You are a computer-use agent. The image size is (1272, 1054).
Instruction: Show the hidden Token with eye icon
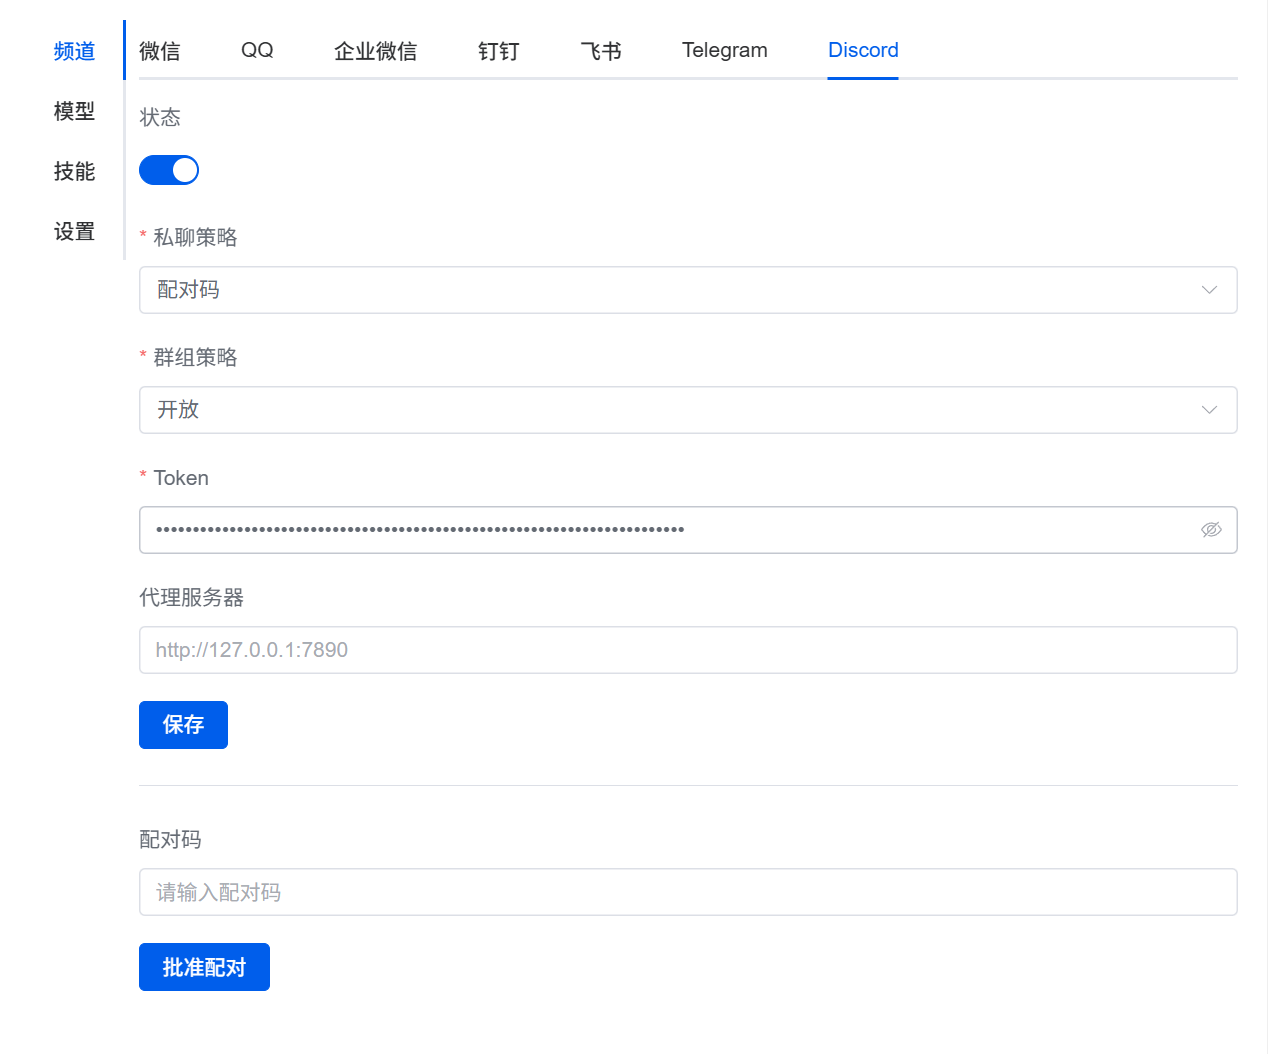coord(1210,530)
